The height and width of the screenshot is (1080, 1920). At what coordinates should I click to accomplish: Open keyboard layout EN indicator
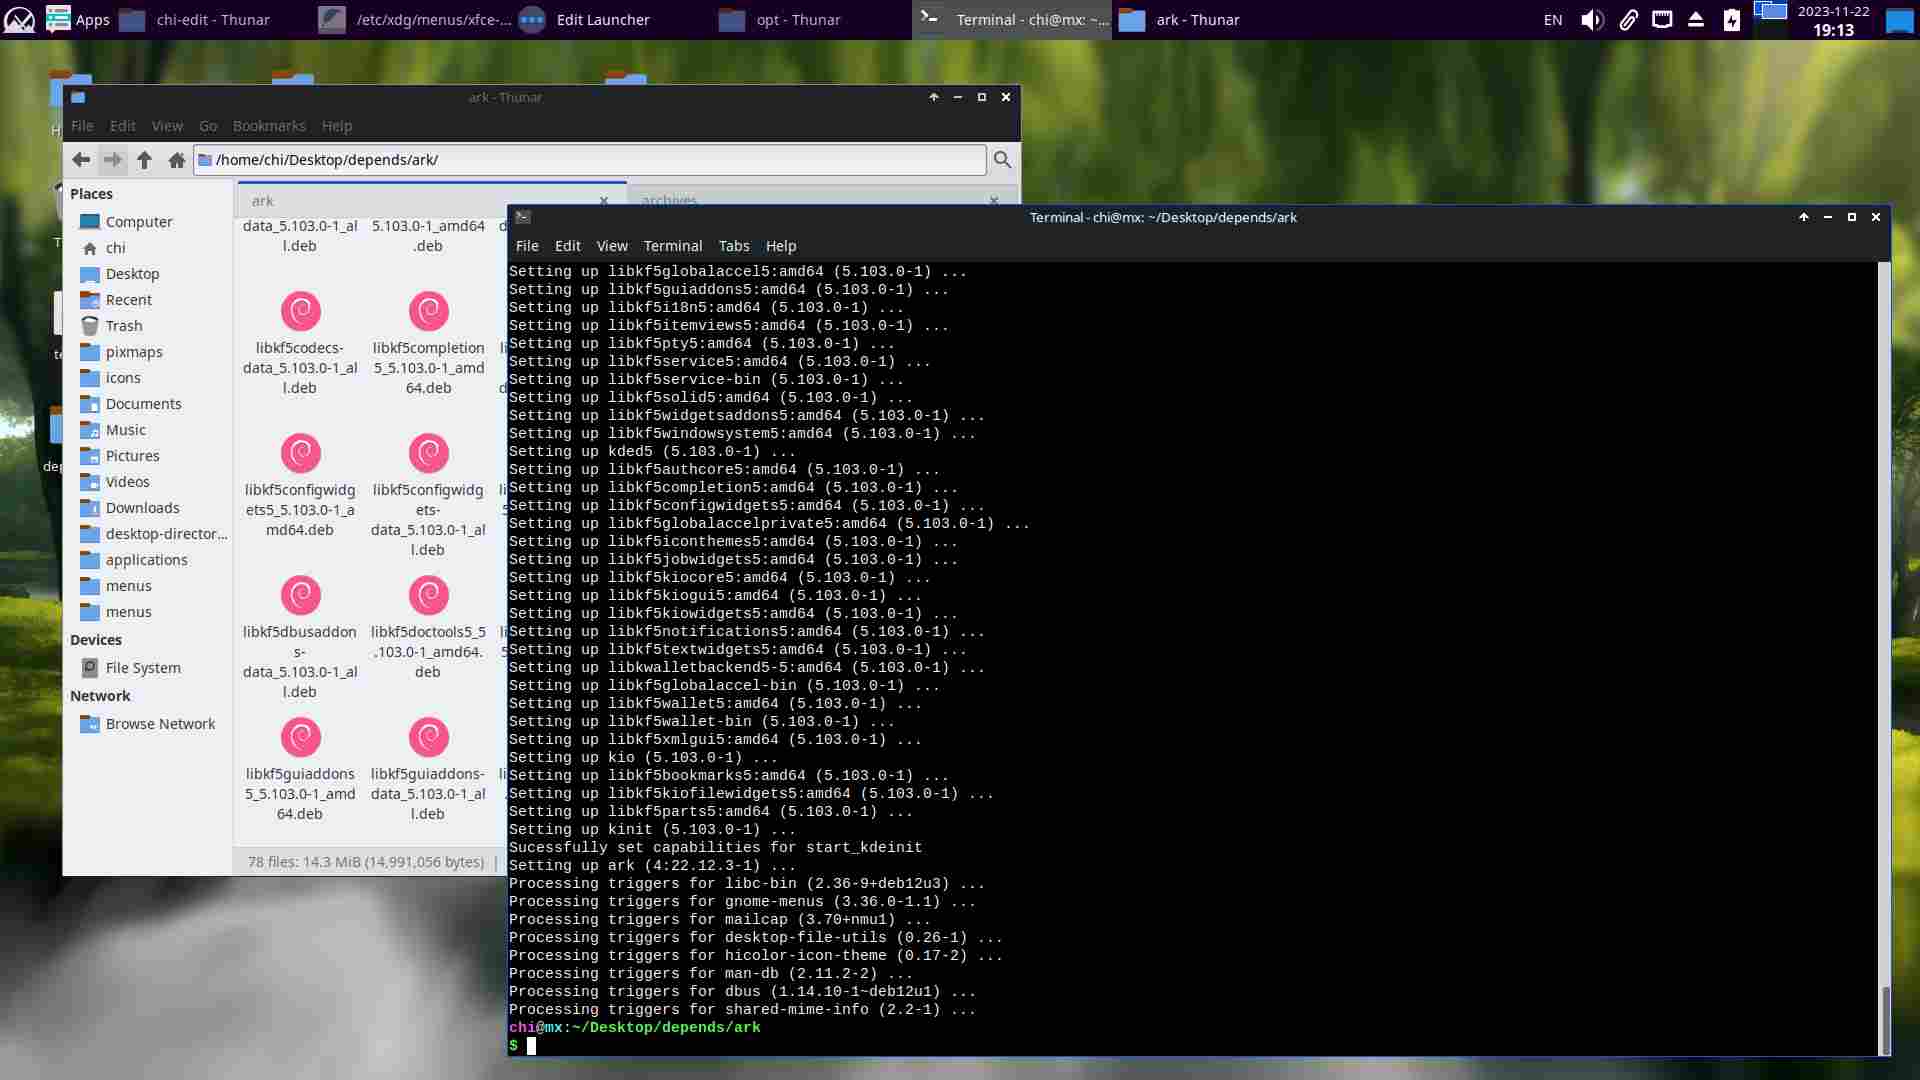[1553, 20]
